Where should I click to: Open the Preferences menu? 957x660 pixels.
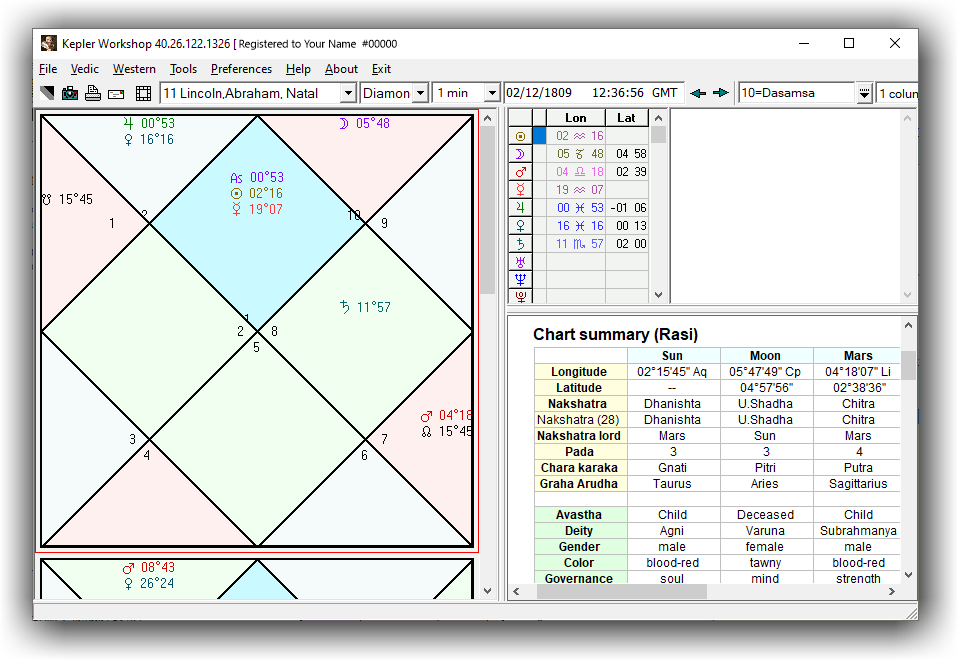241,69
